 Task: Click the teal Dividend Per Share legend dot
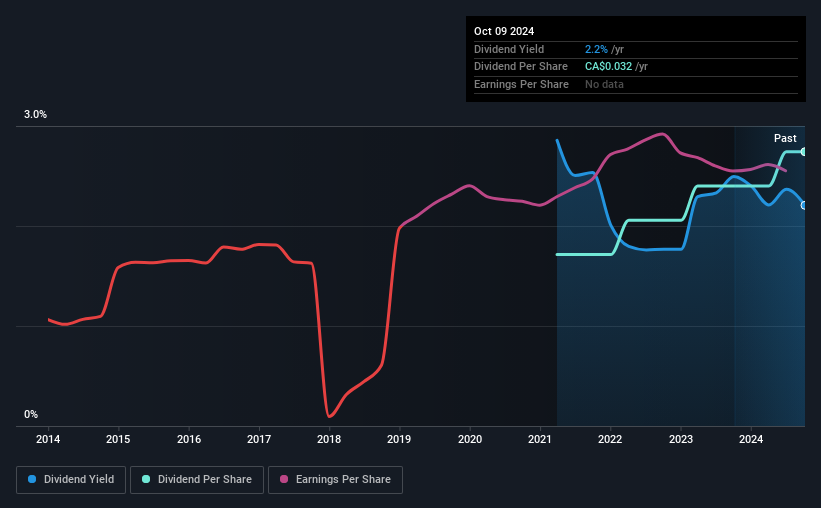(146, 479)
